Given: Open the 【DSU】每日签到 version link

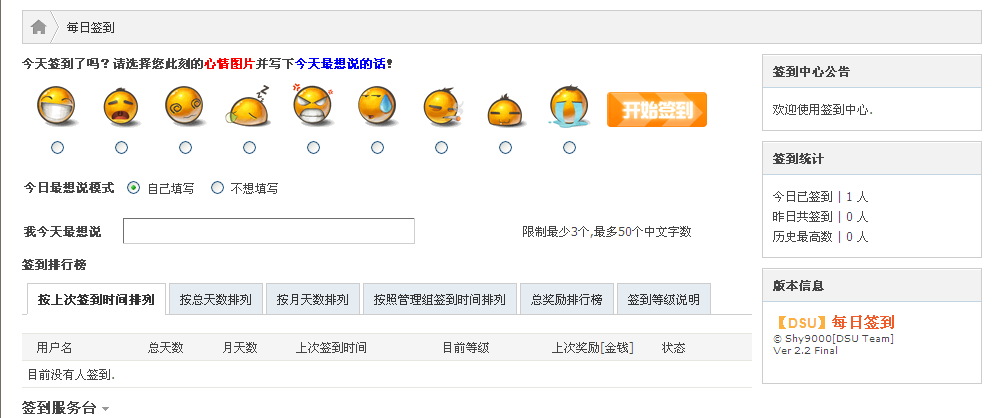Looking at the screenshot, I should pos(834,322).
